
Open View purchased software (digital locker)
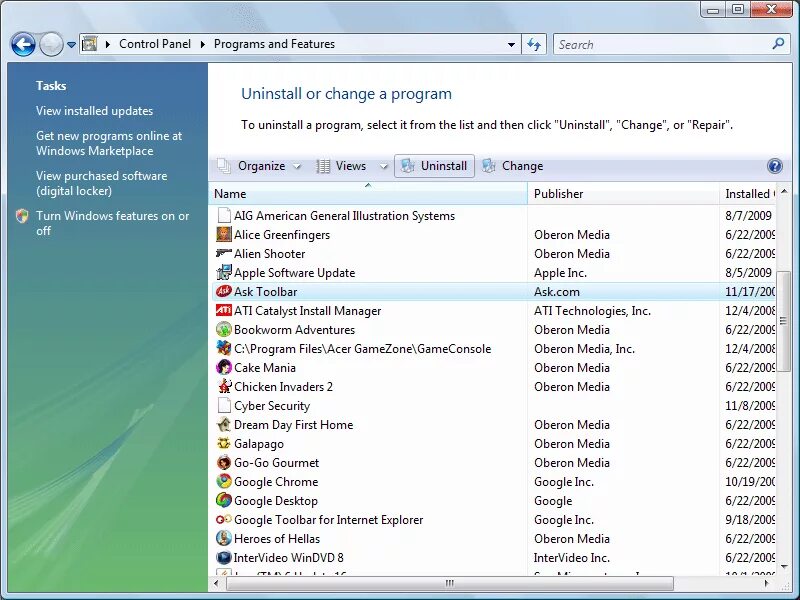102,183
